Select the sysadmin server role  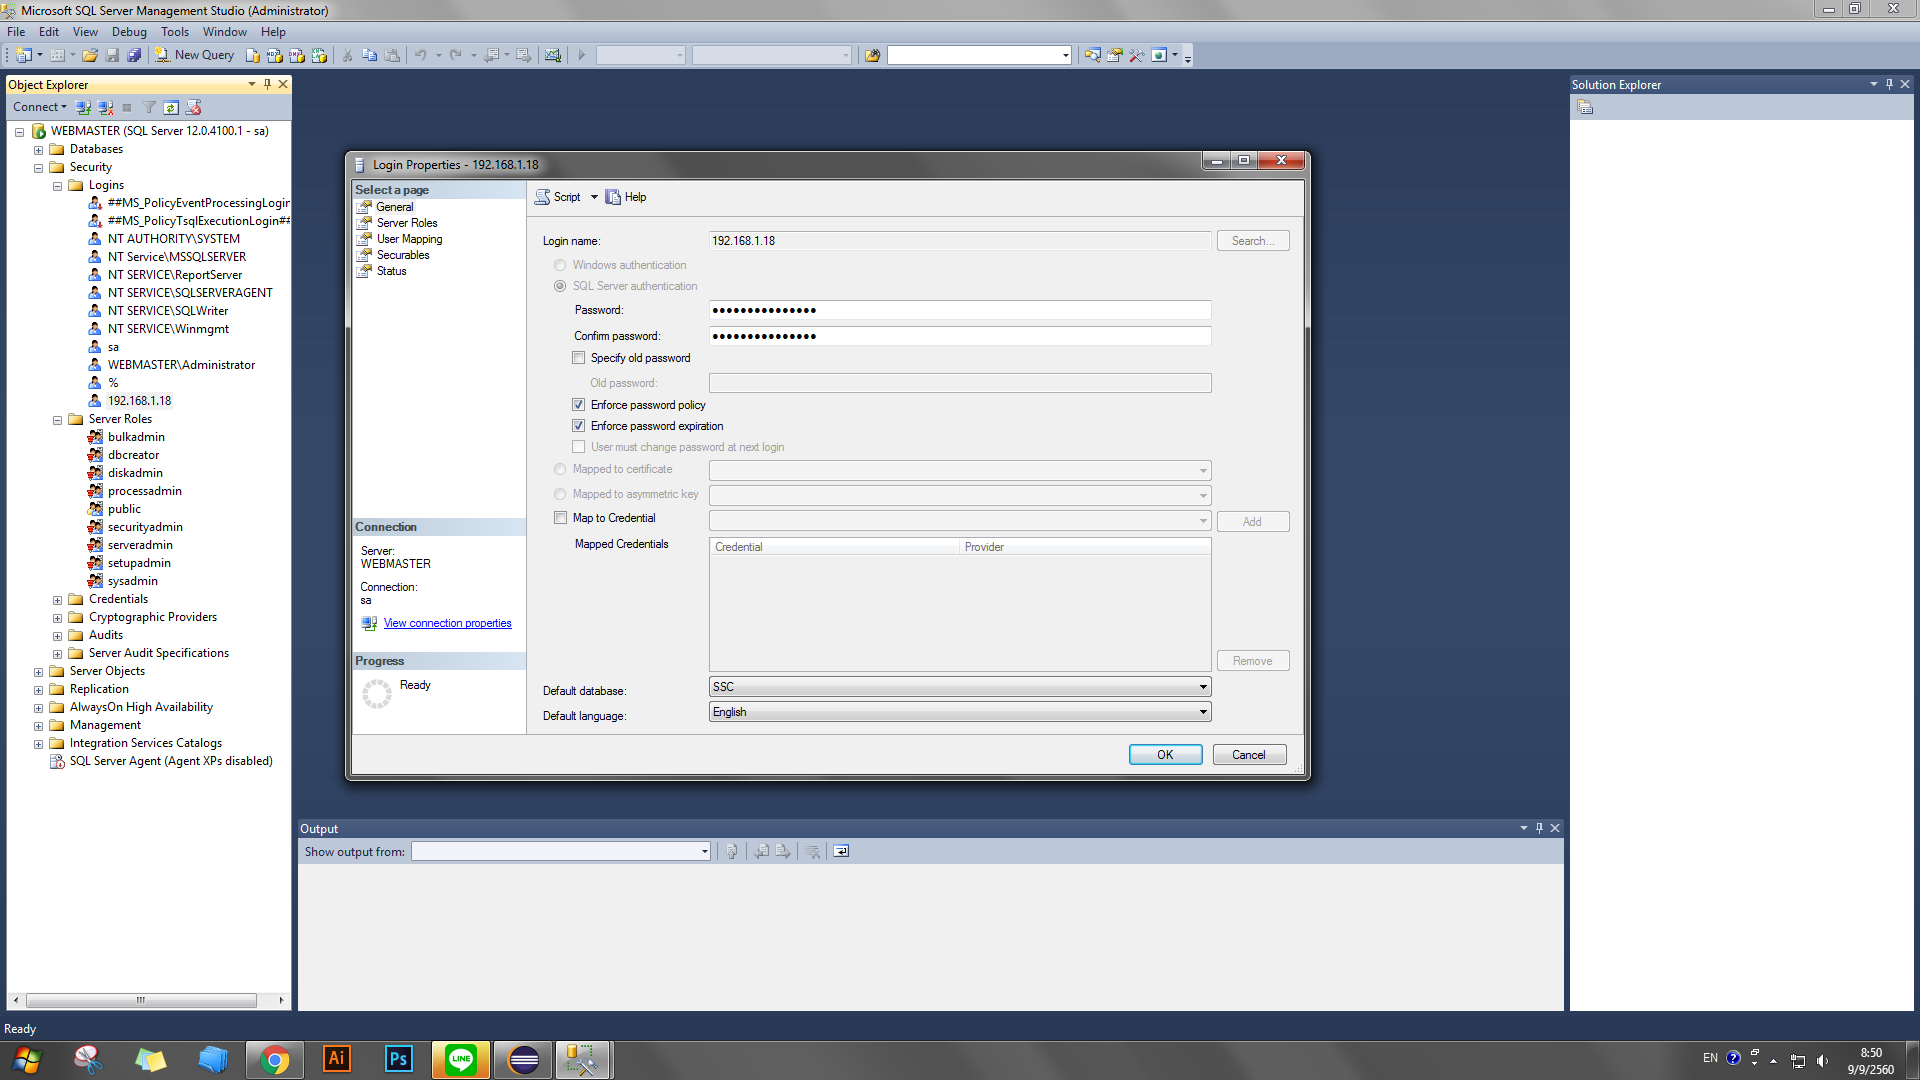tap(132, 581)
